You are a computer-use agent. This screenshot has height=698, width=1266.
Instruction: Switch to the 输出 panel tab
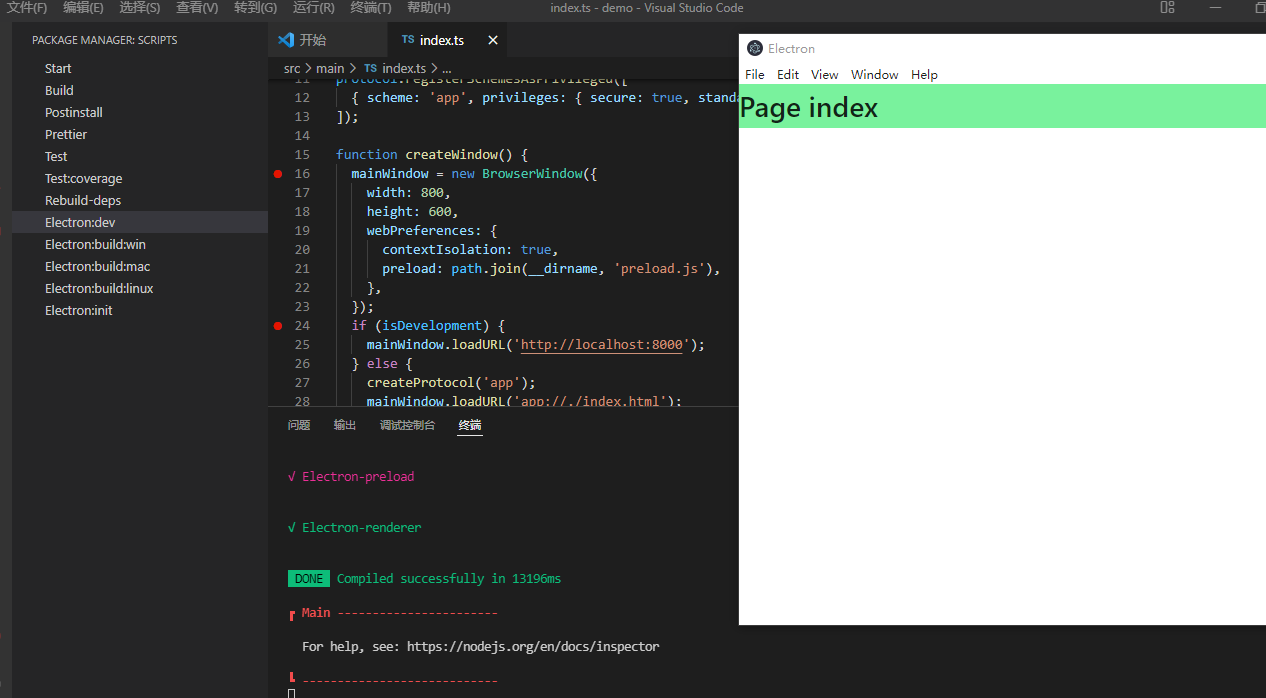point(344,424)
